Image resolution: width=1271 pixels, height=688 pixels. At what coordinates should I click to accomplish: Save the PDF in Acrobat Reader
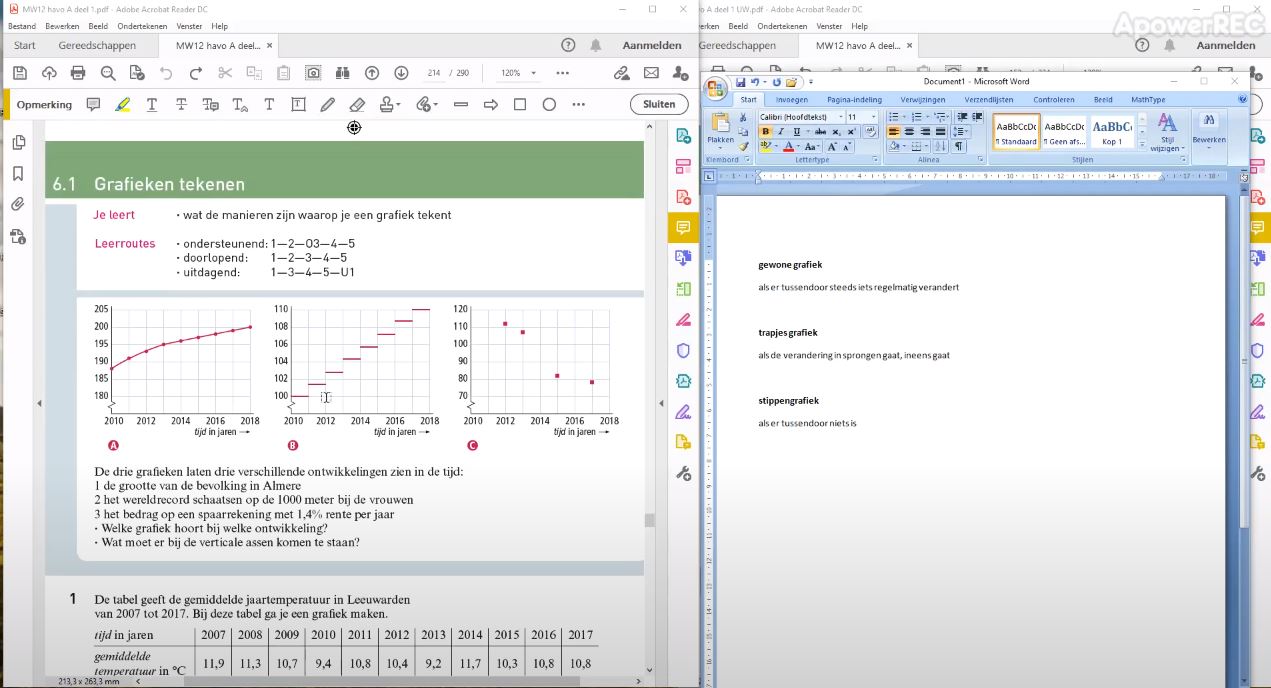coord(19,73)
